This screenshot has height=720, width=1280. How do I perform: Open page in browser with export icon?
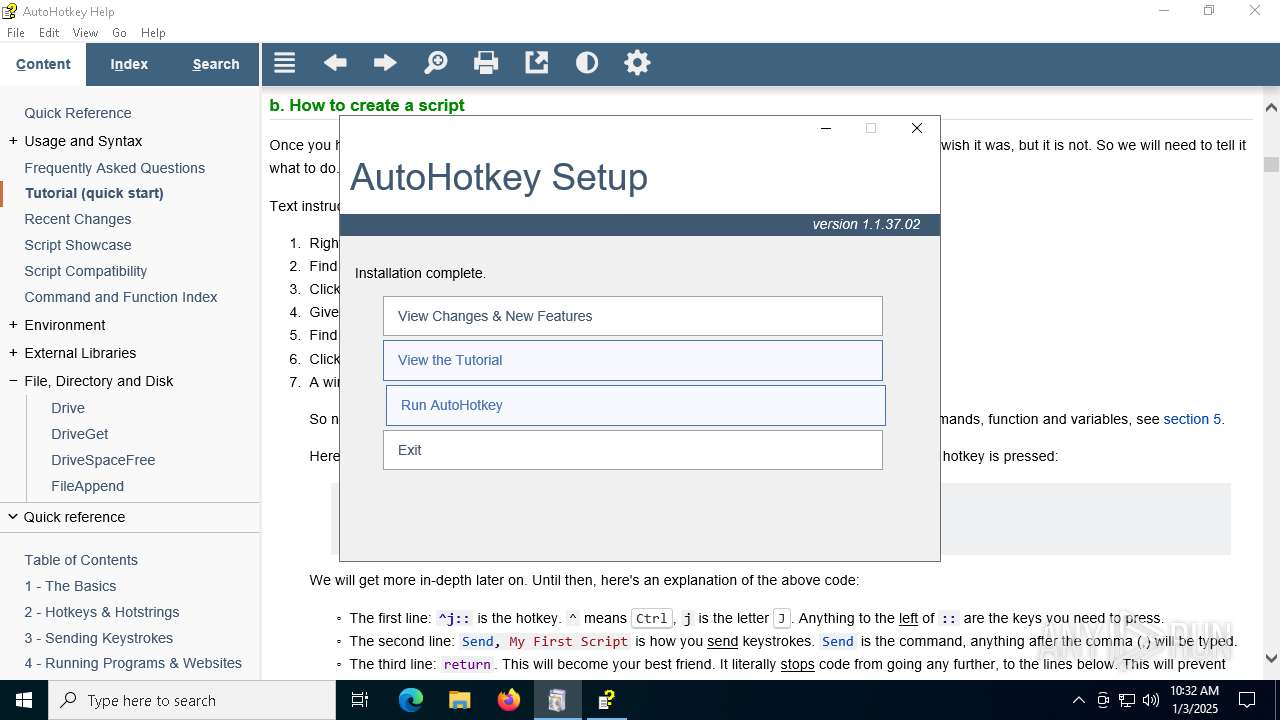pyautogui.click(x=537, y=63)
